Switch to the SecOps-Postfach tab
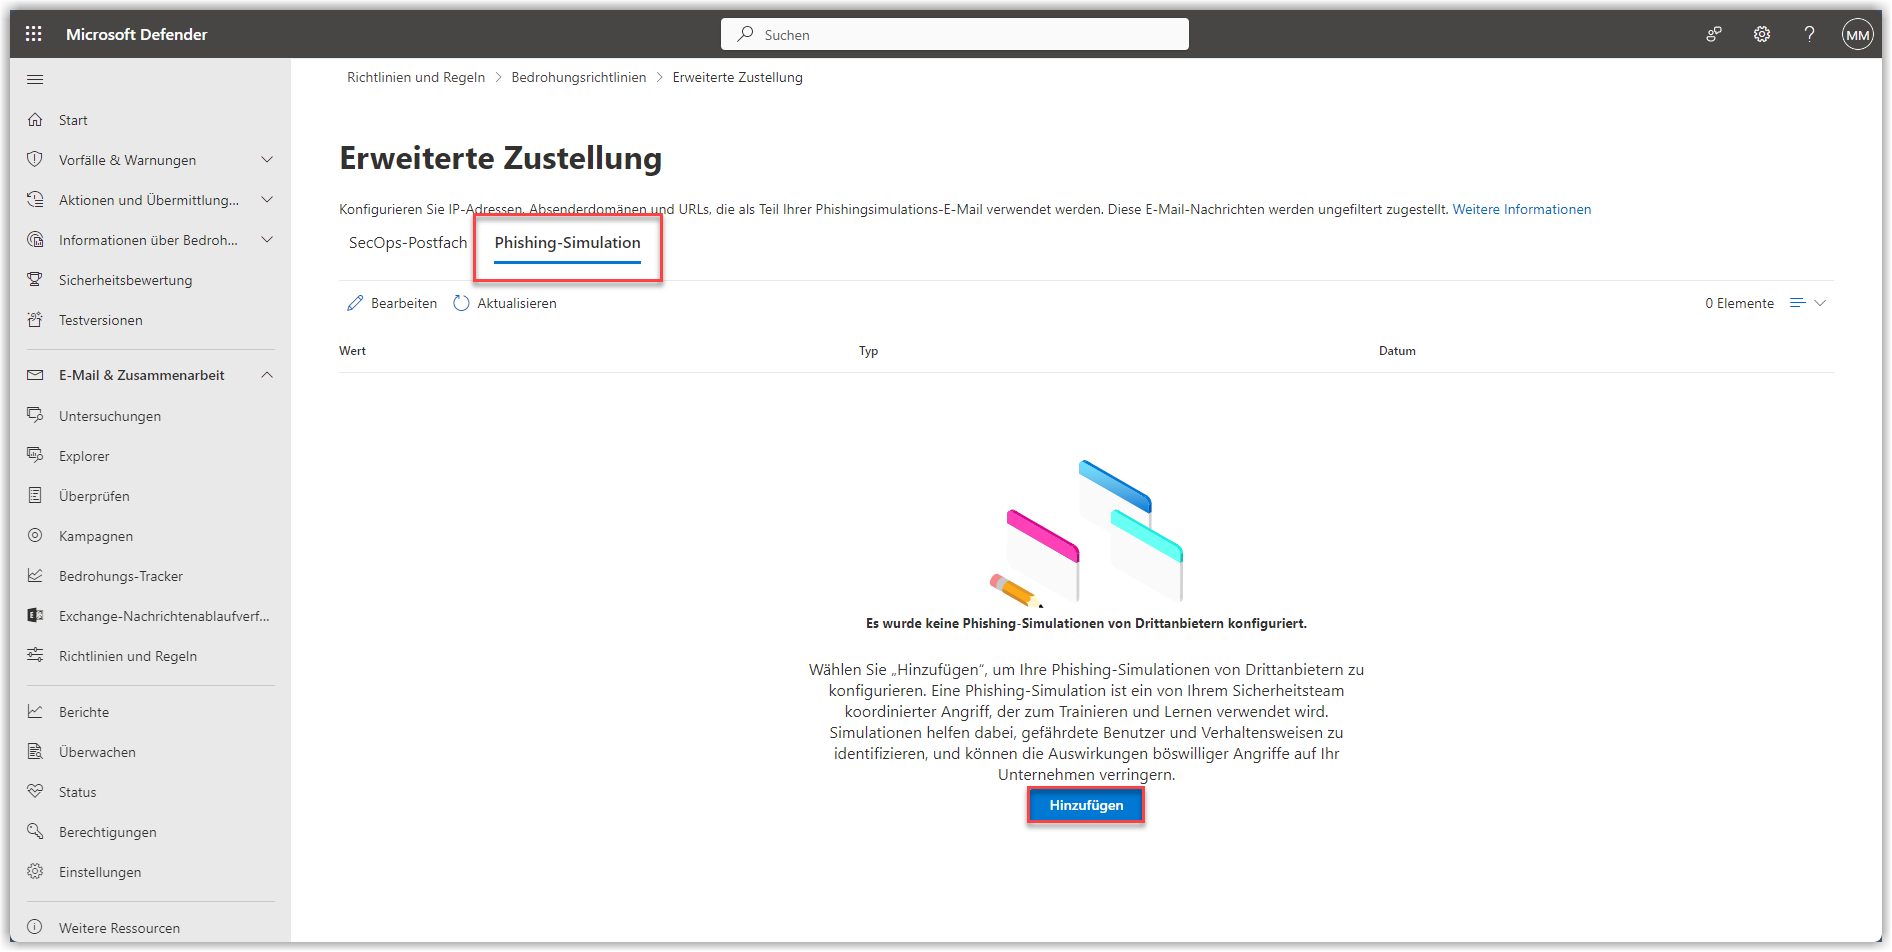The image size is (1892, 952). pos(408,243)
